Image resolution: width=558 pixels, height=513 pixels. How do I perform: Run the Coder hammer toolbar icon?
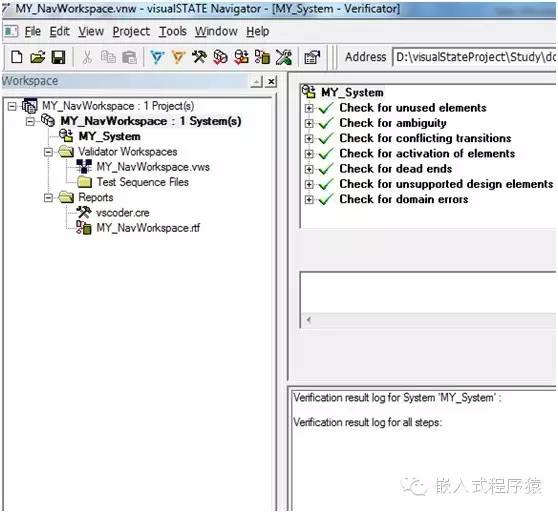pyautogui.click(x=199, y=57)
